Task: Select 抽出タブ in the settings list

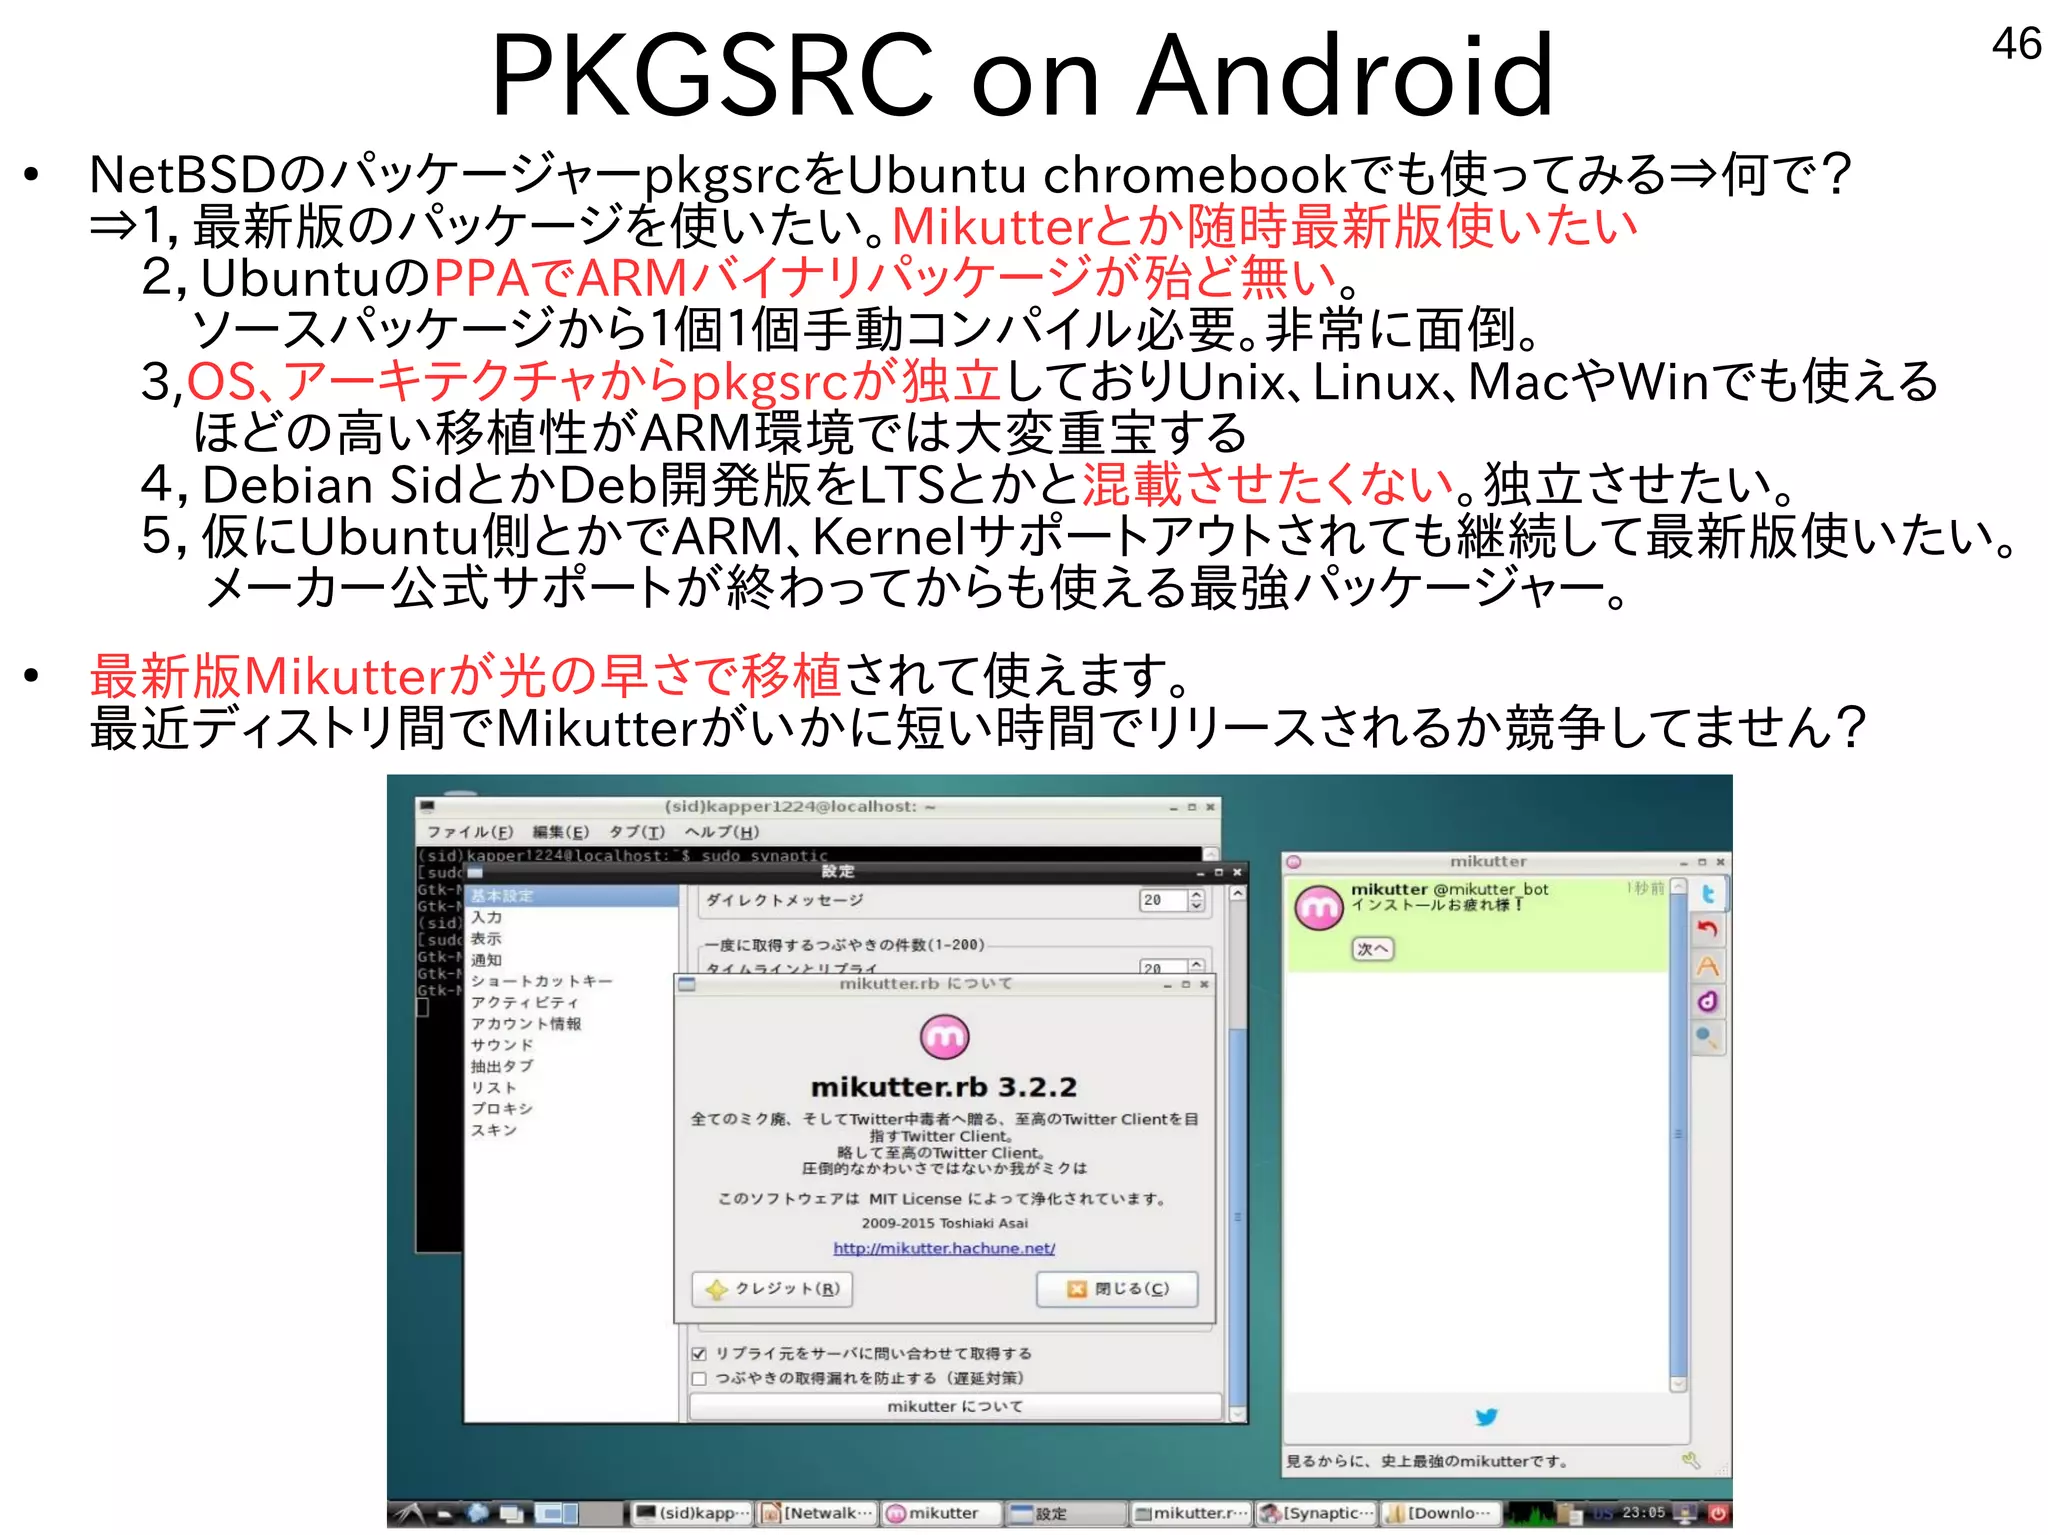Action: [x=572, y=1066]
